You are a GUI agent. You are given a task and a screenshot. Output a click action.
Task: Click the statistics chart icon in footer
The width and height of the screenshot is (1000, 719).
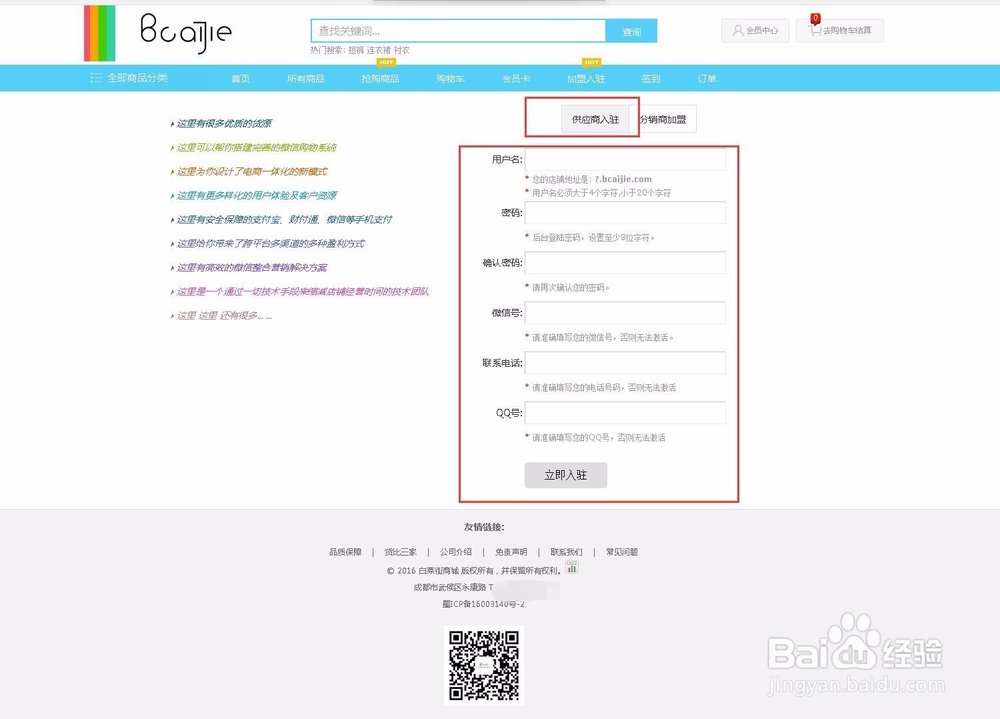tap(571, 567)
